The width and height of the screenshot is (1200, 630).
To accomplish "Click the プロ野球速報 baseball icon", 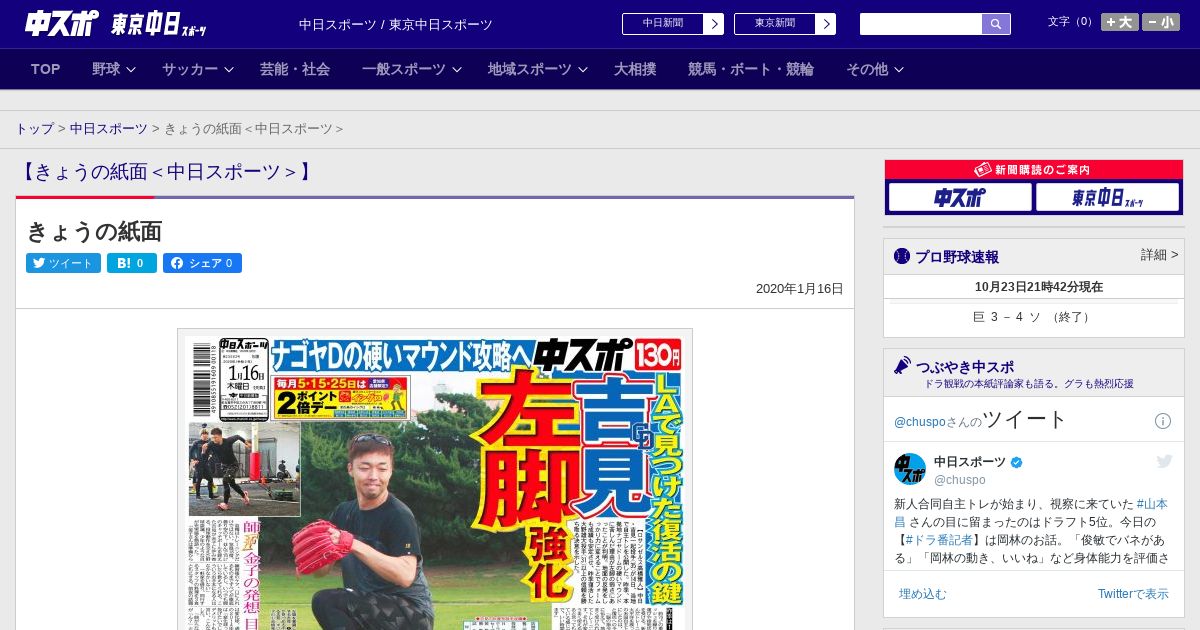I will coord(902,256).
